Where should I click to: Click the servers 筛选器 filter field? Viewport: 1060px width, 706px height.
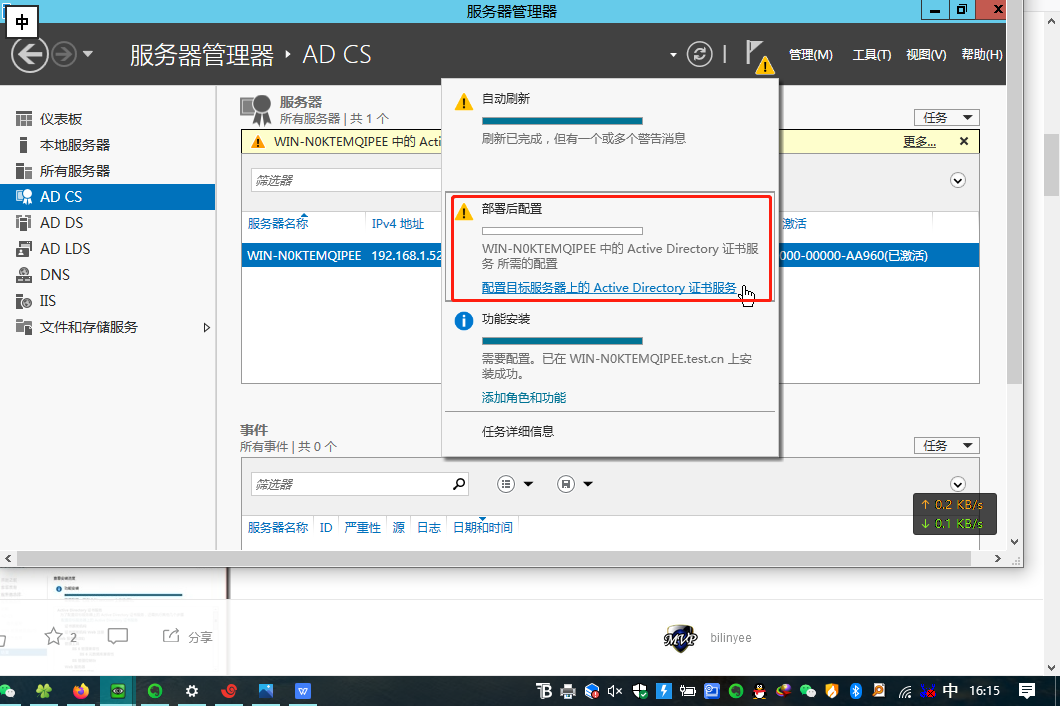[346, 181]
